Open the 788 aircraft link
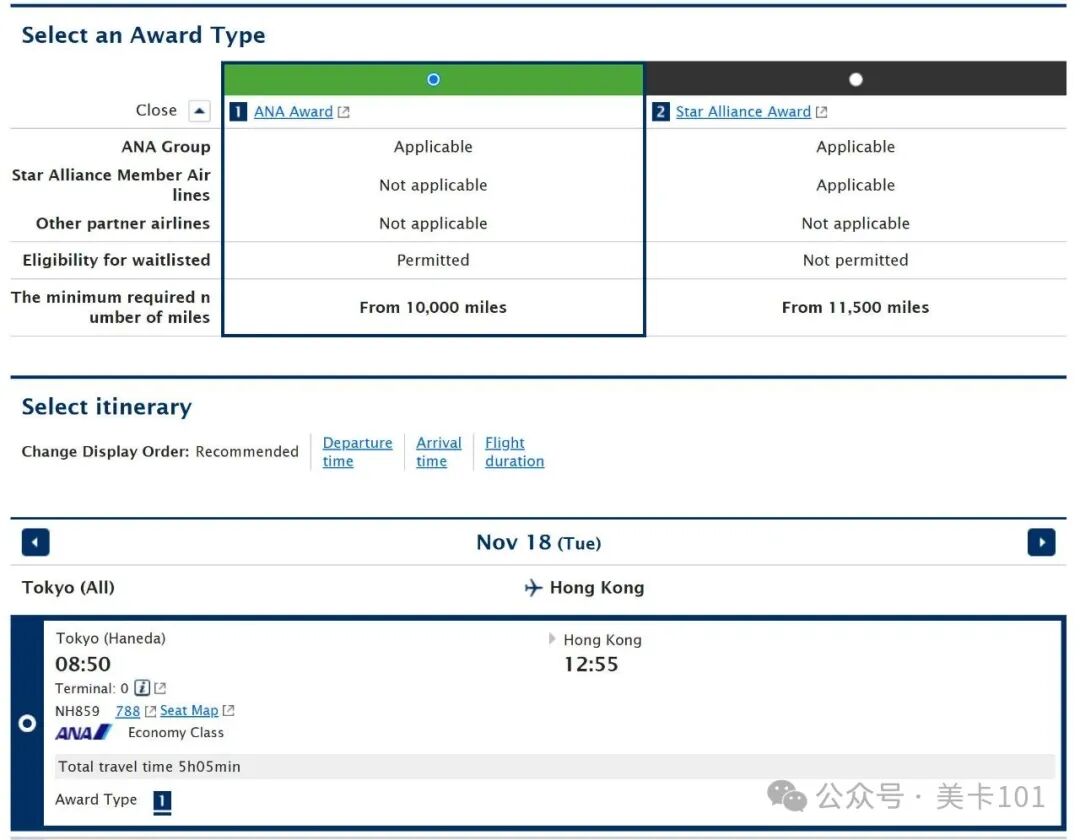Viewport: 1080px width, 840px height. [x=127, y=711]
